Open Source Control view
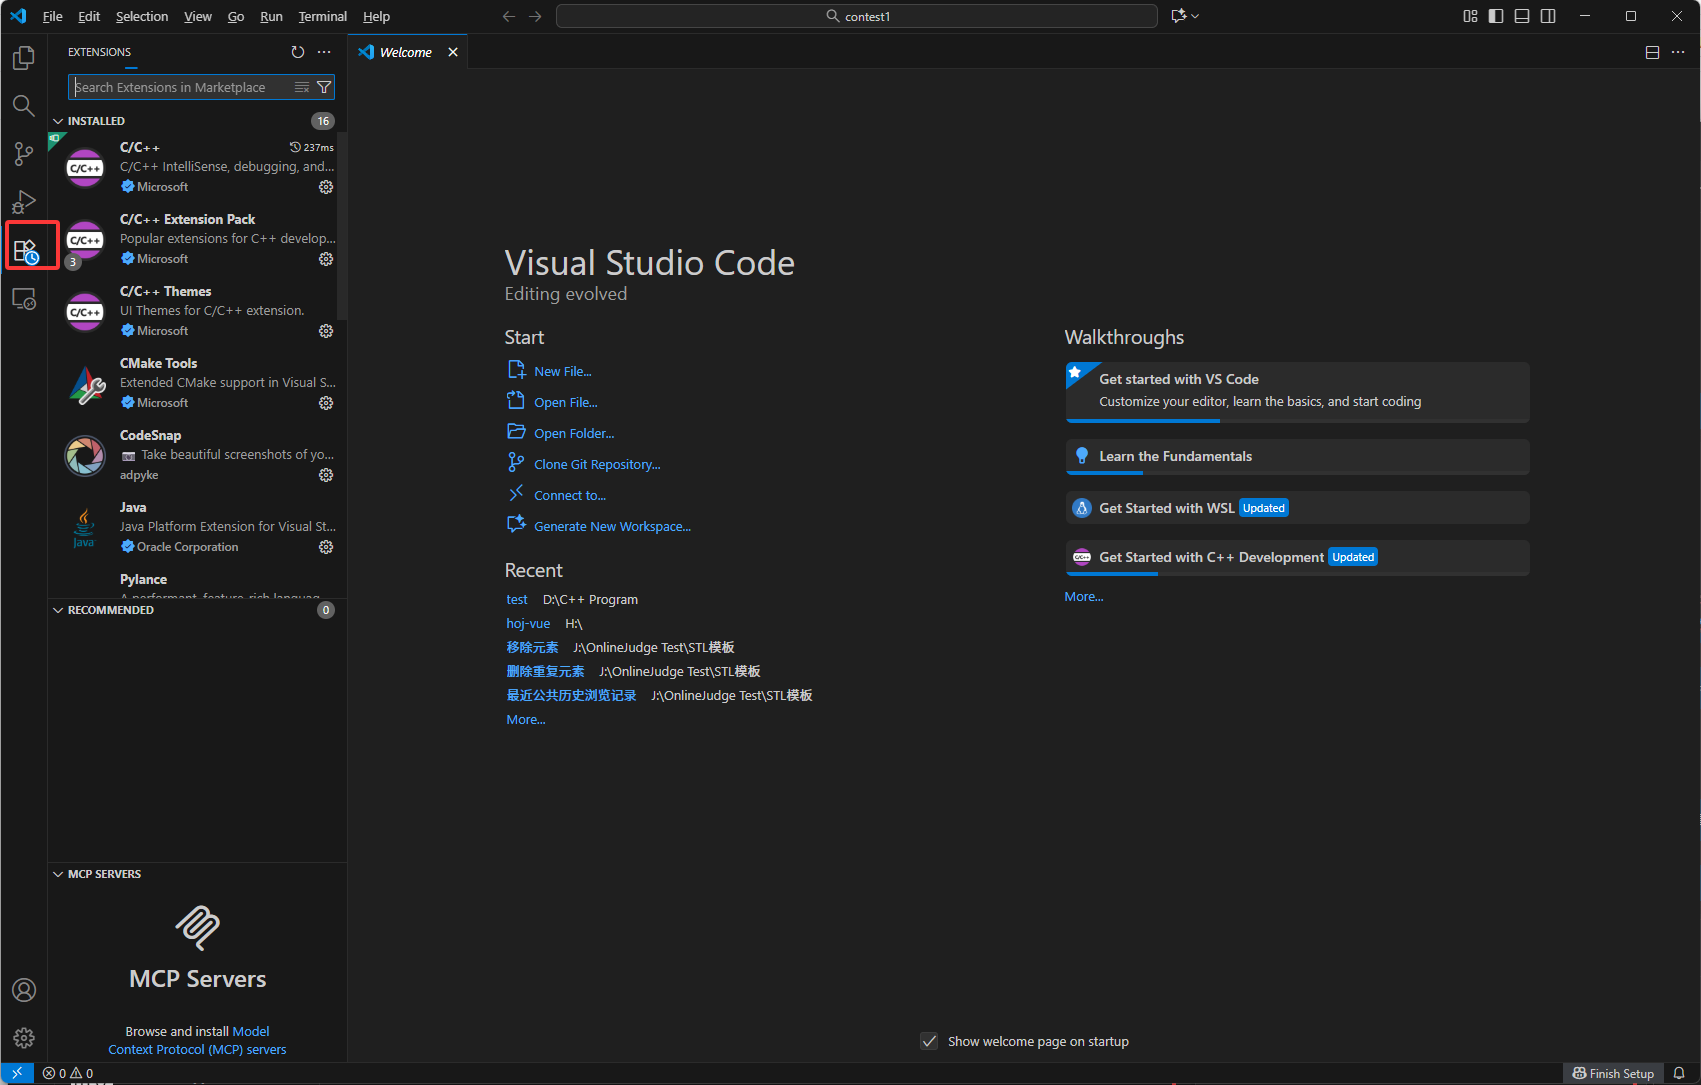This screenshot has width=1701, height=1085. pos(24,153)
